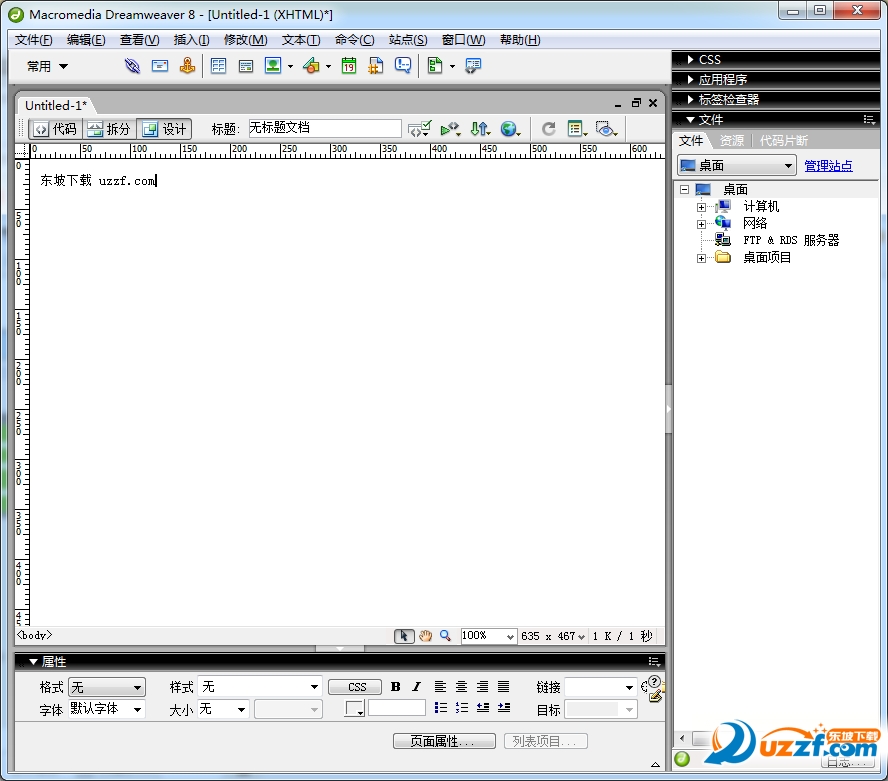Open the 修改(M) menu

[246, 40]
